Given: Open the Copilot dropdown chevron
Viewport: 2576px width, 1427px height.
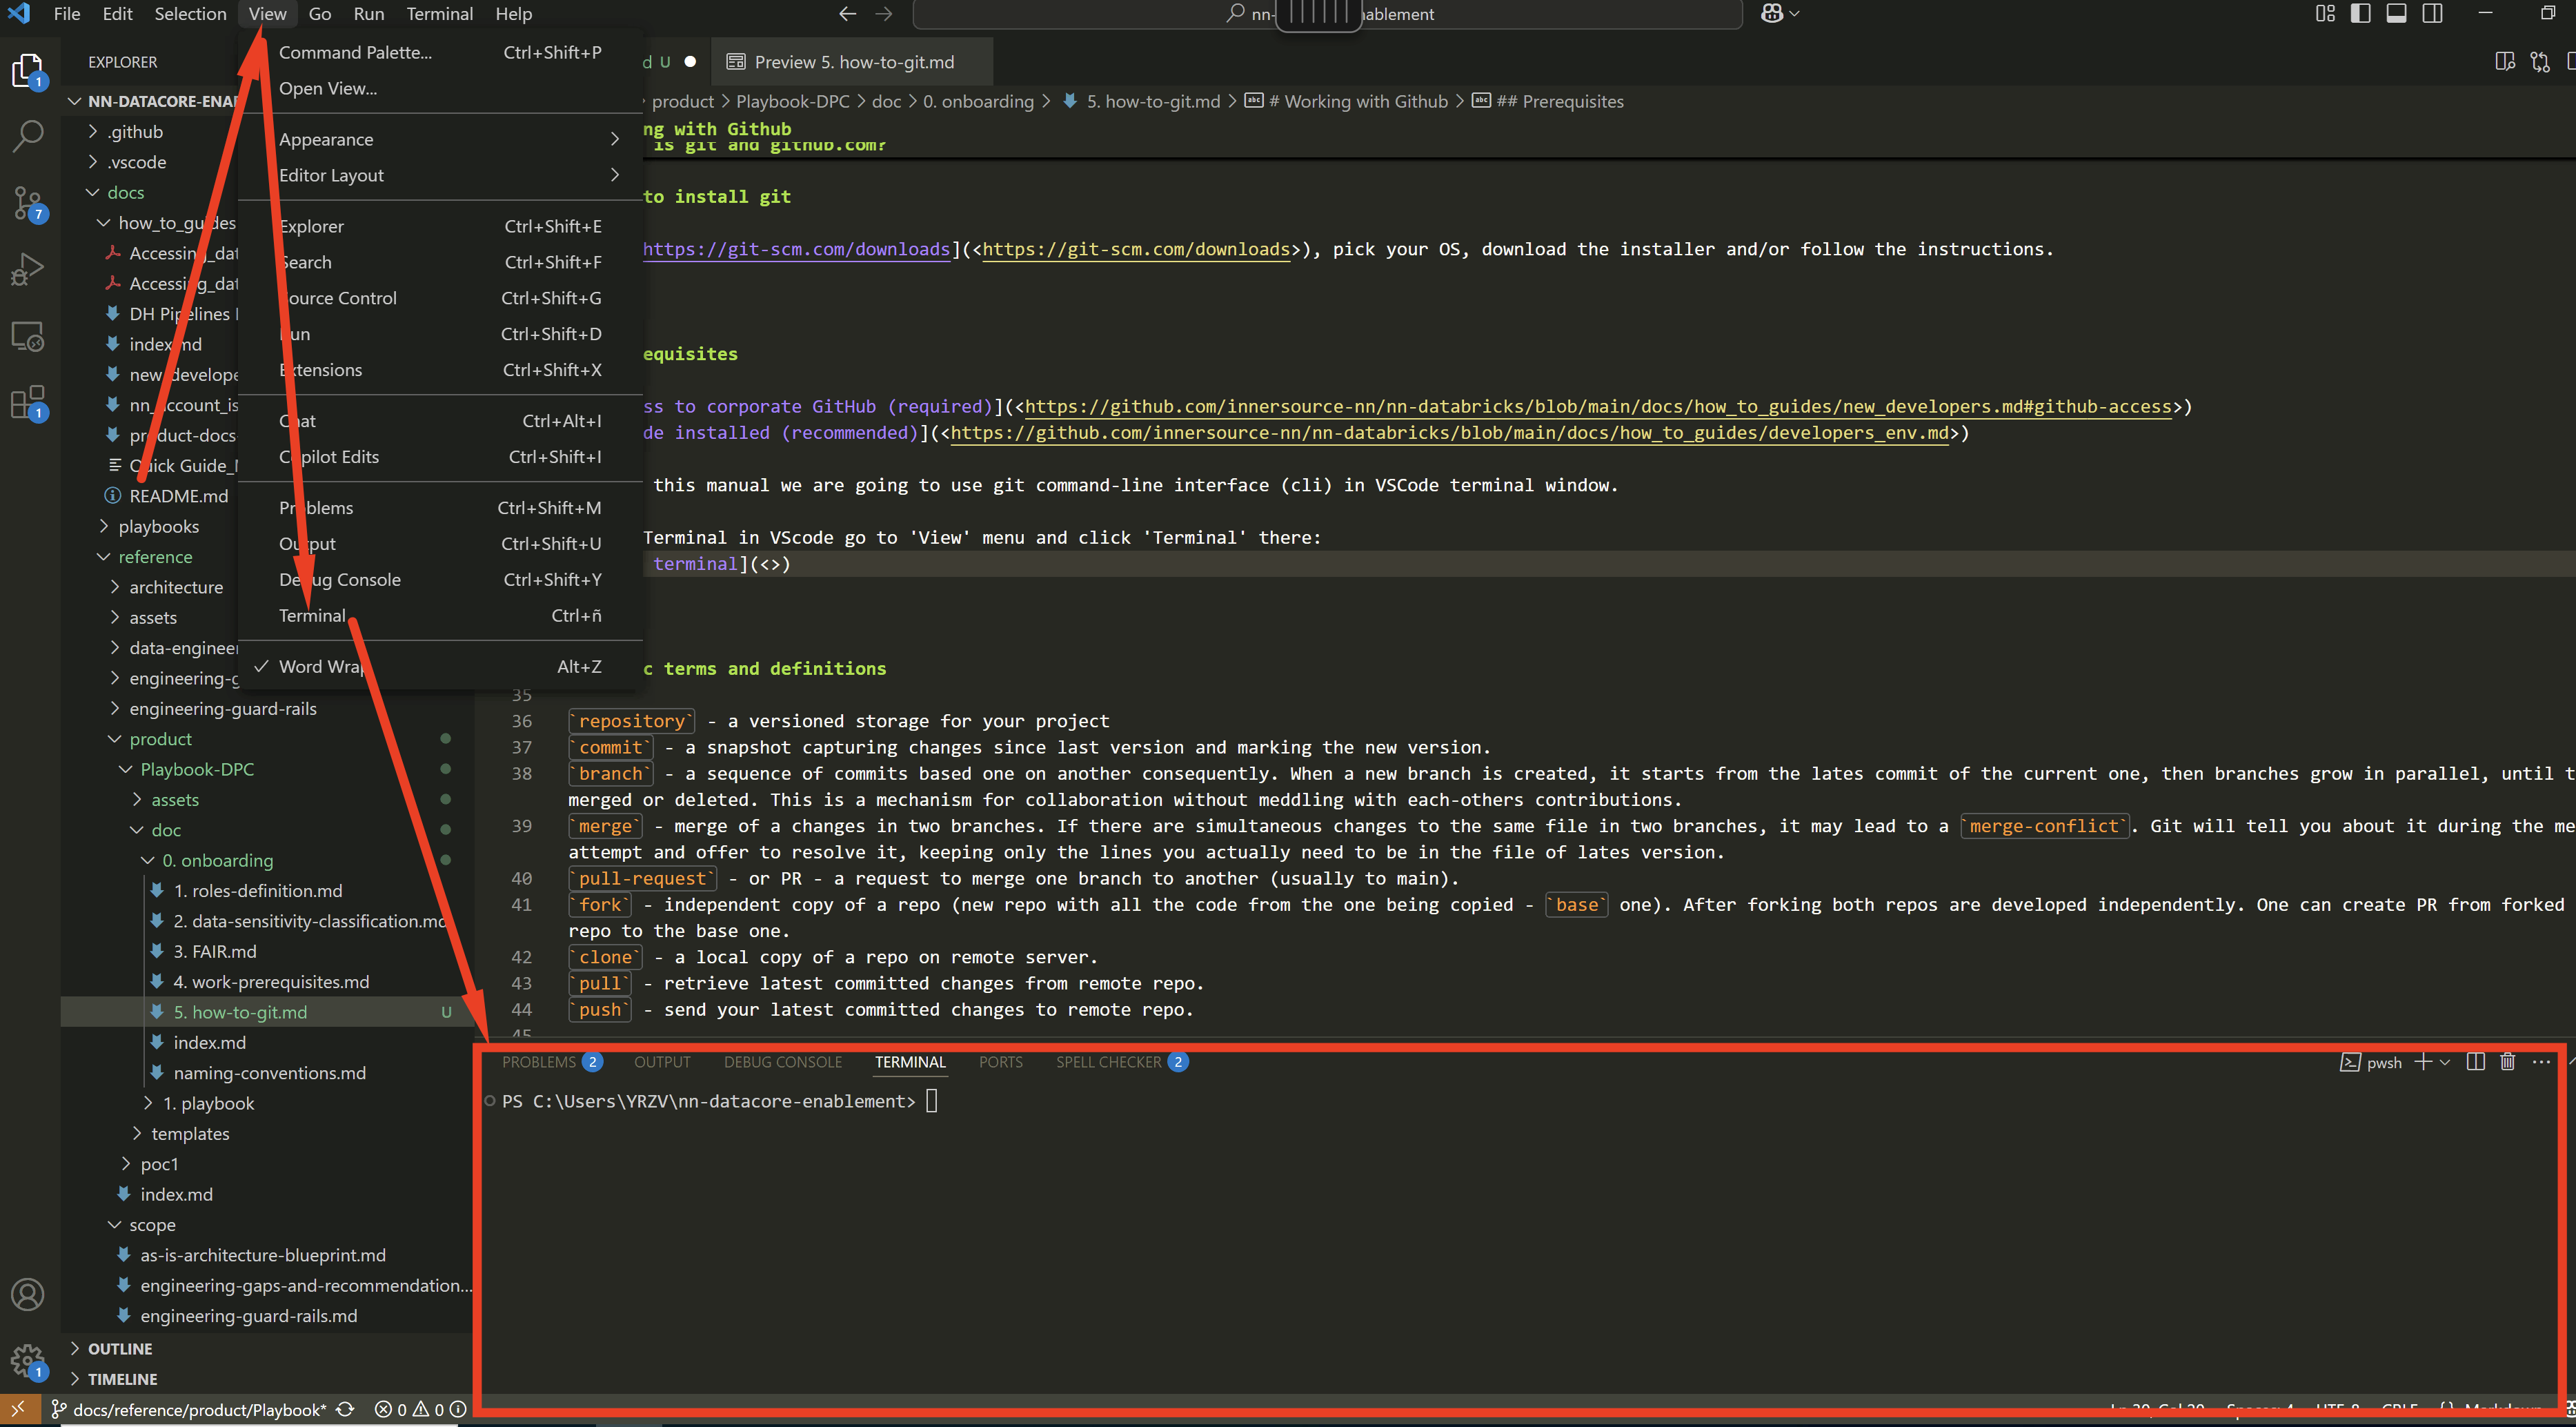Looking at the screenshot, I should [1794, 14].
